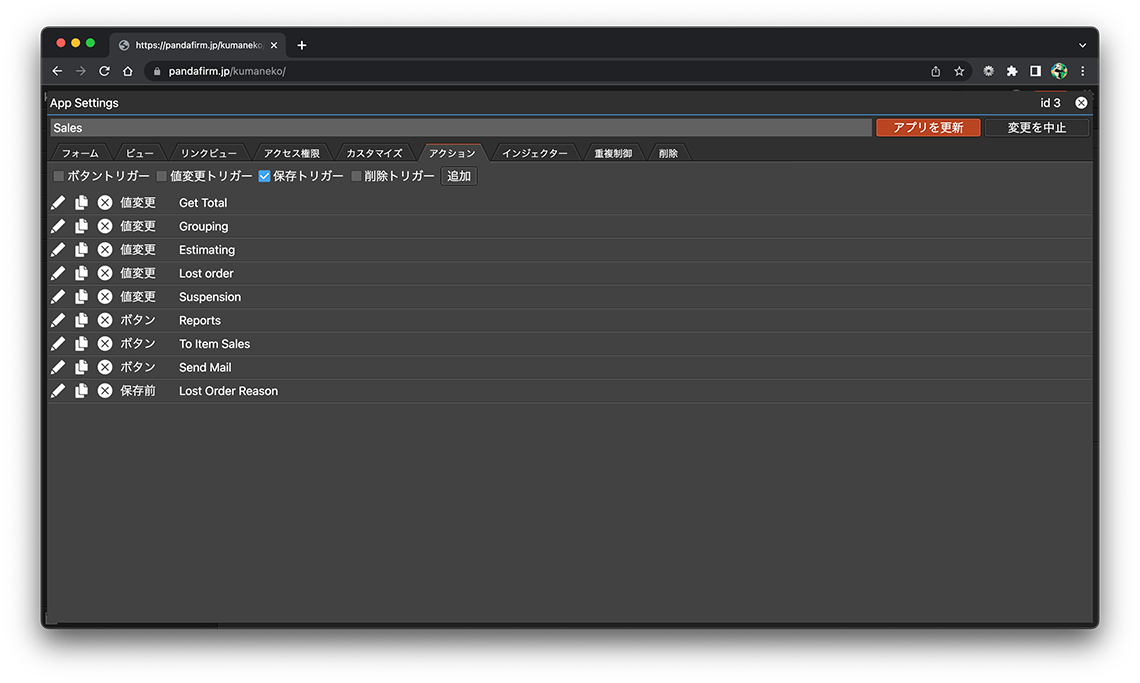Enable the ボタントリガー checkbox
This screenshot has width=1140, height=683.
coord(59,176)
